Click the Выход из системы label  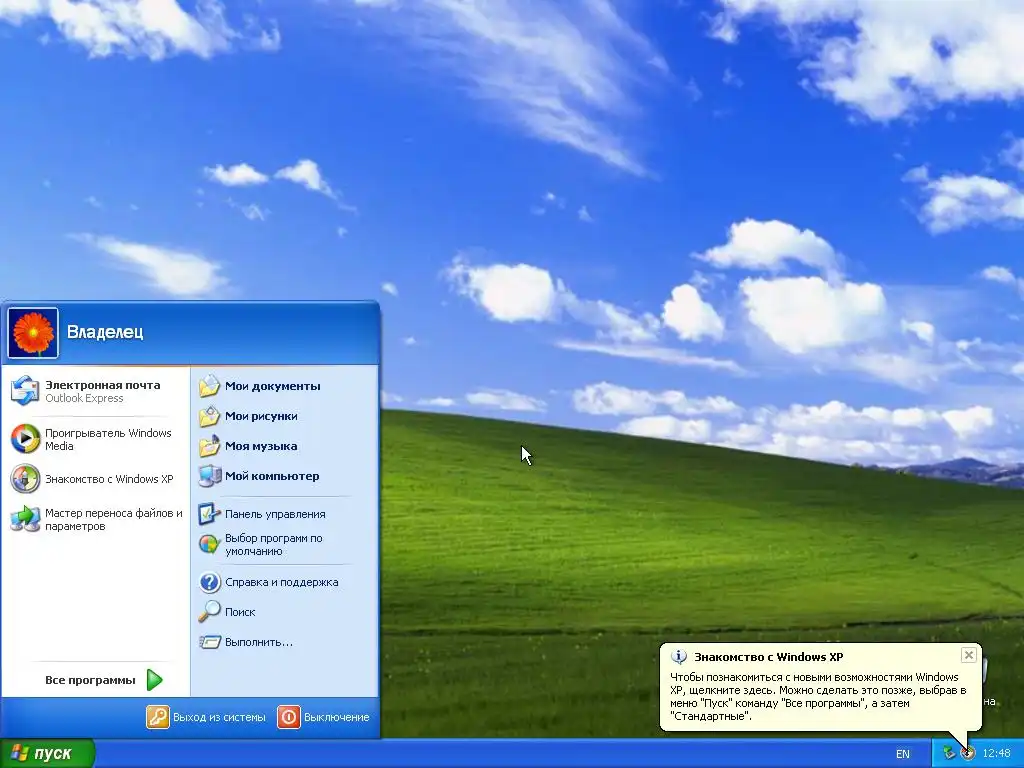(x=219, y=717)
